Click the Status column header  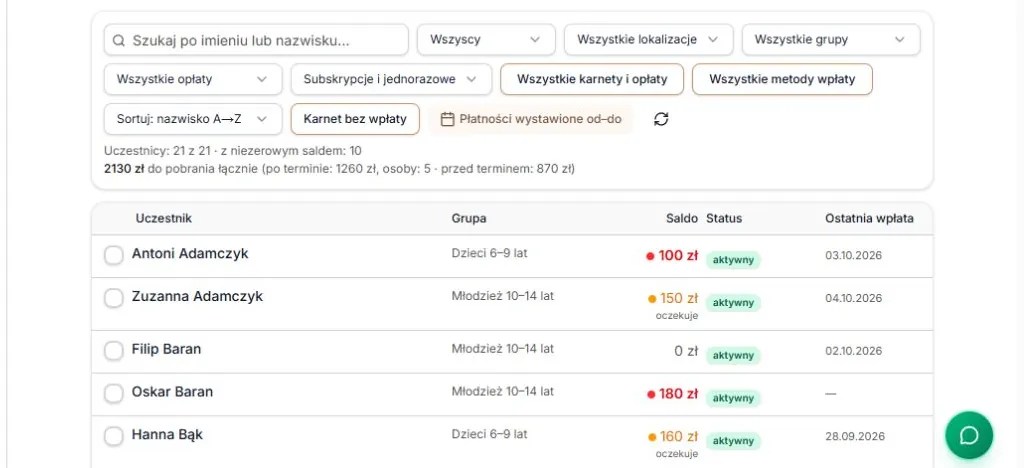click(724, 218)
